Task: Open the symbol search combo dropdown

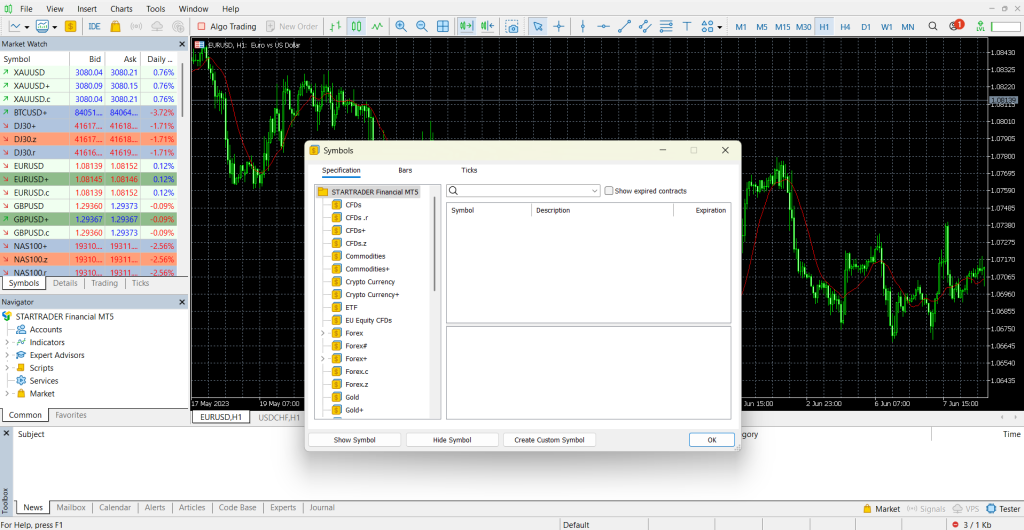Action: click(594, 191)
